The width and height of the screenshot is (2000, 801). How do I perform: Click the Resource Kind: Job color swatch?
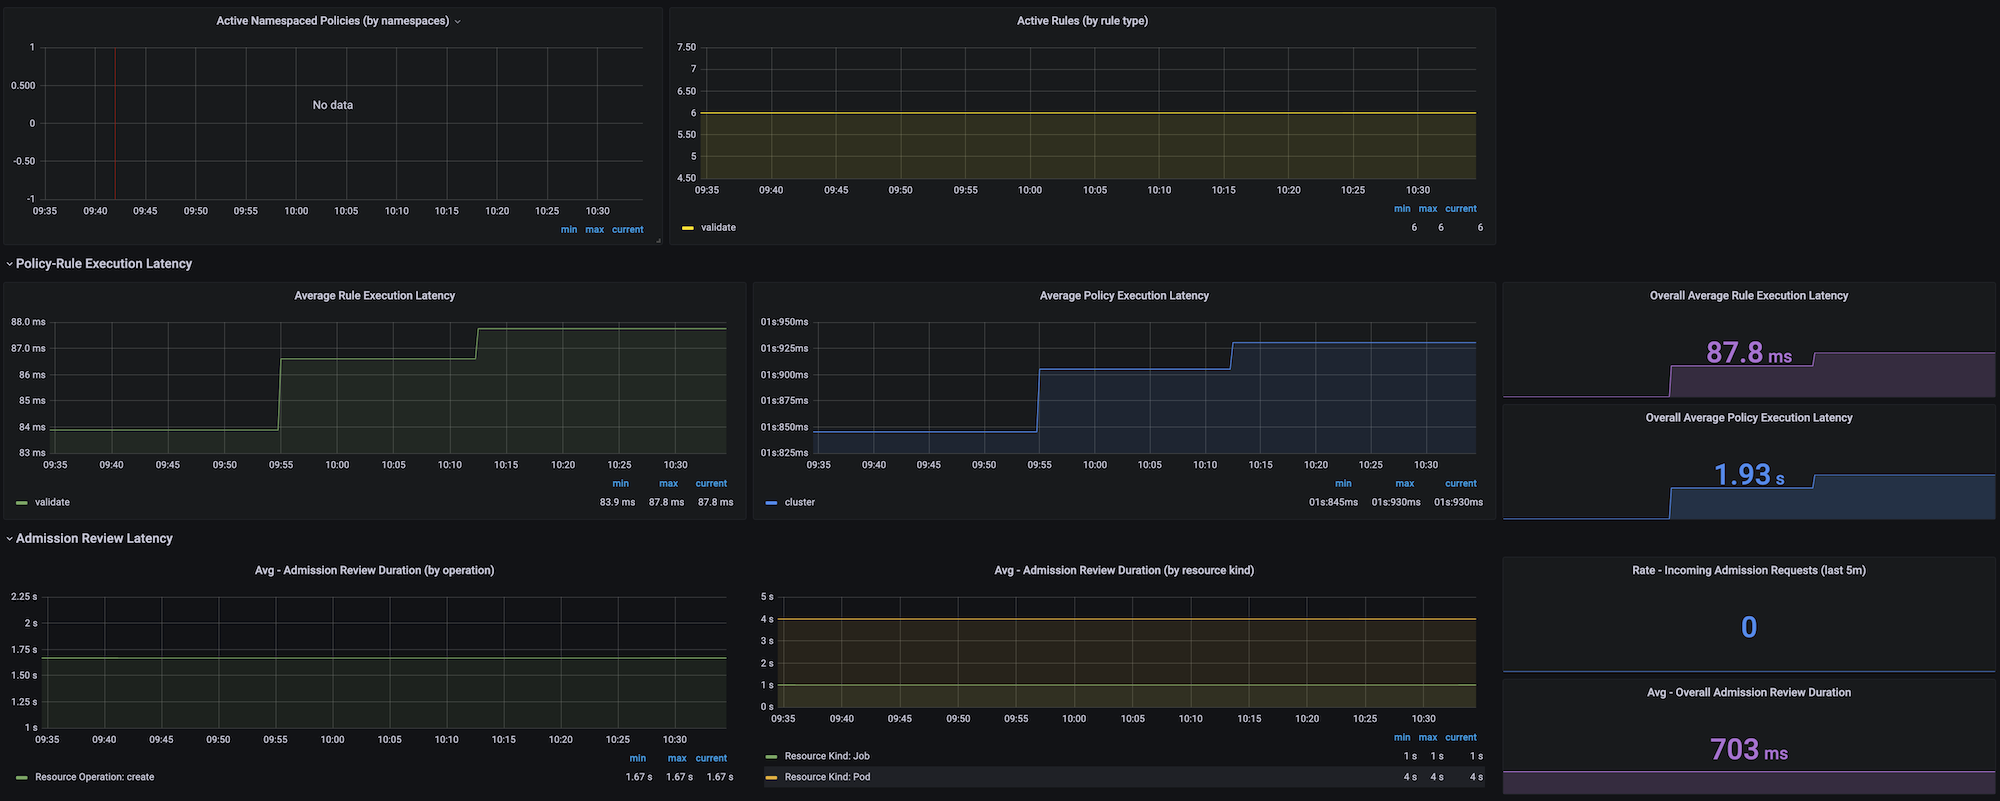coord(771,757)
